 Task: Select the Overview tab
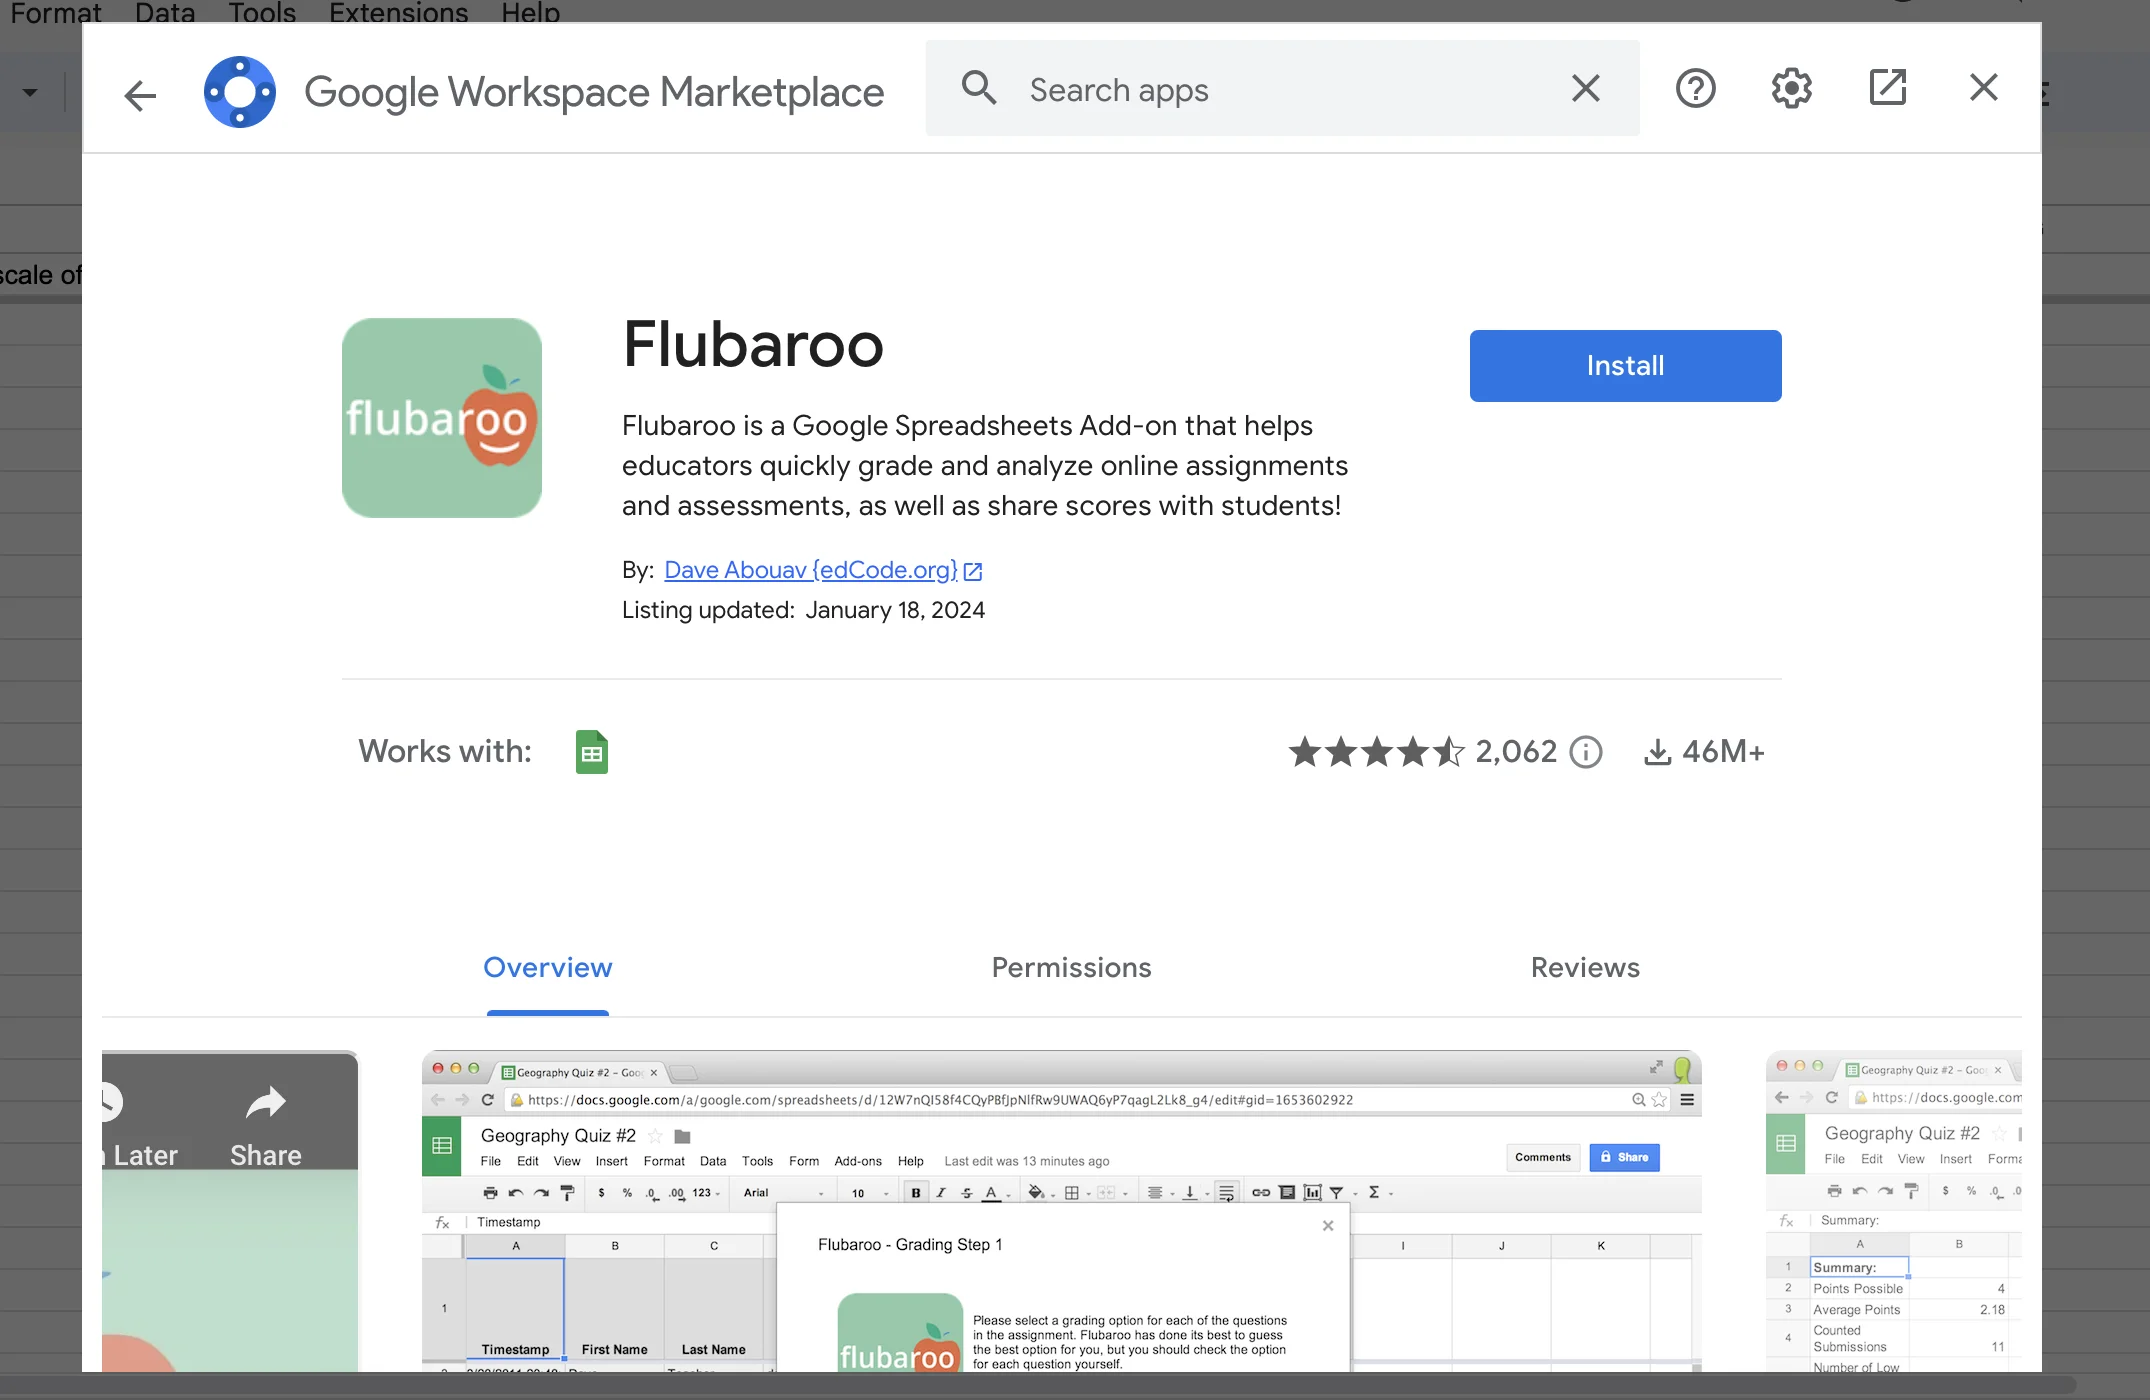click(x=547, y=968)
